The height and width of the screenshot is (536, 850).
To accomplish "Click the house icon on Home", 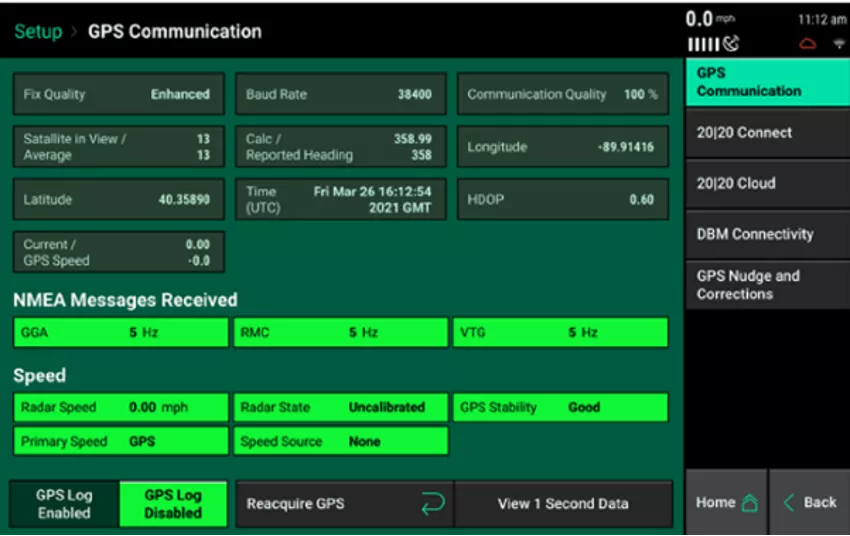I will [749, 504].
